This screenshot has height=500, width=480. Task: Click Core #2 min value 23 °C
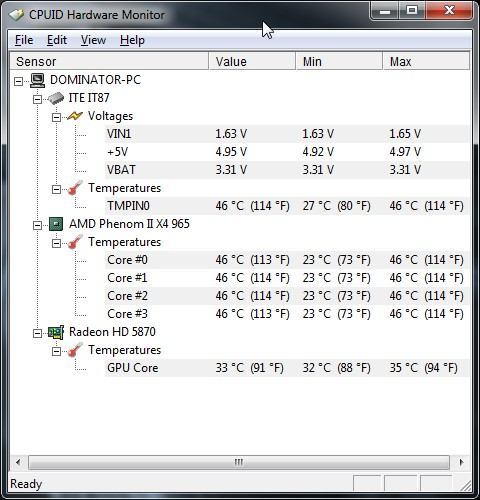(x=337, y=296)
